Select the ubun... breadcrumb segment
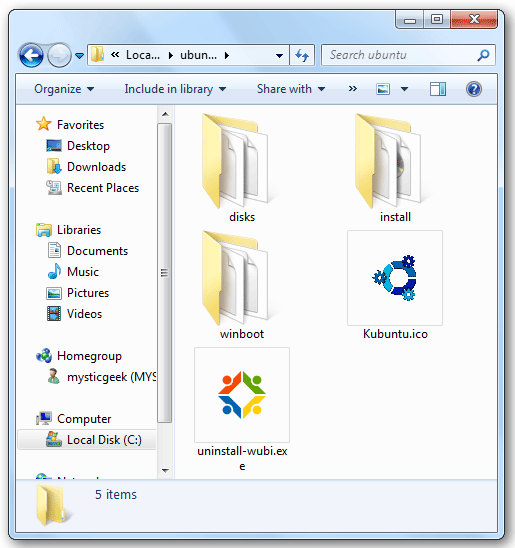Screen dimensions: 515x548 pyautogui.click(x=198, y=55)
